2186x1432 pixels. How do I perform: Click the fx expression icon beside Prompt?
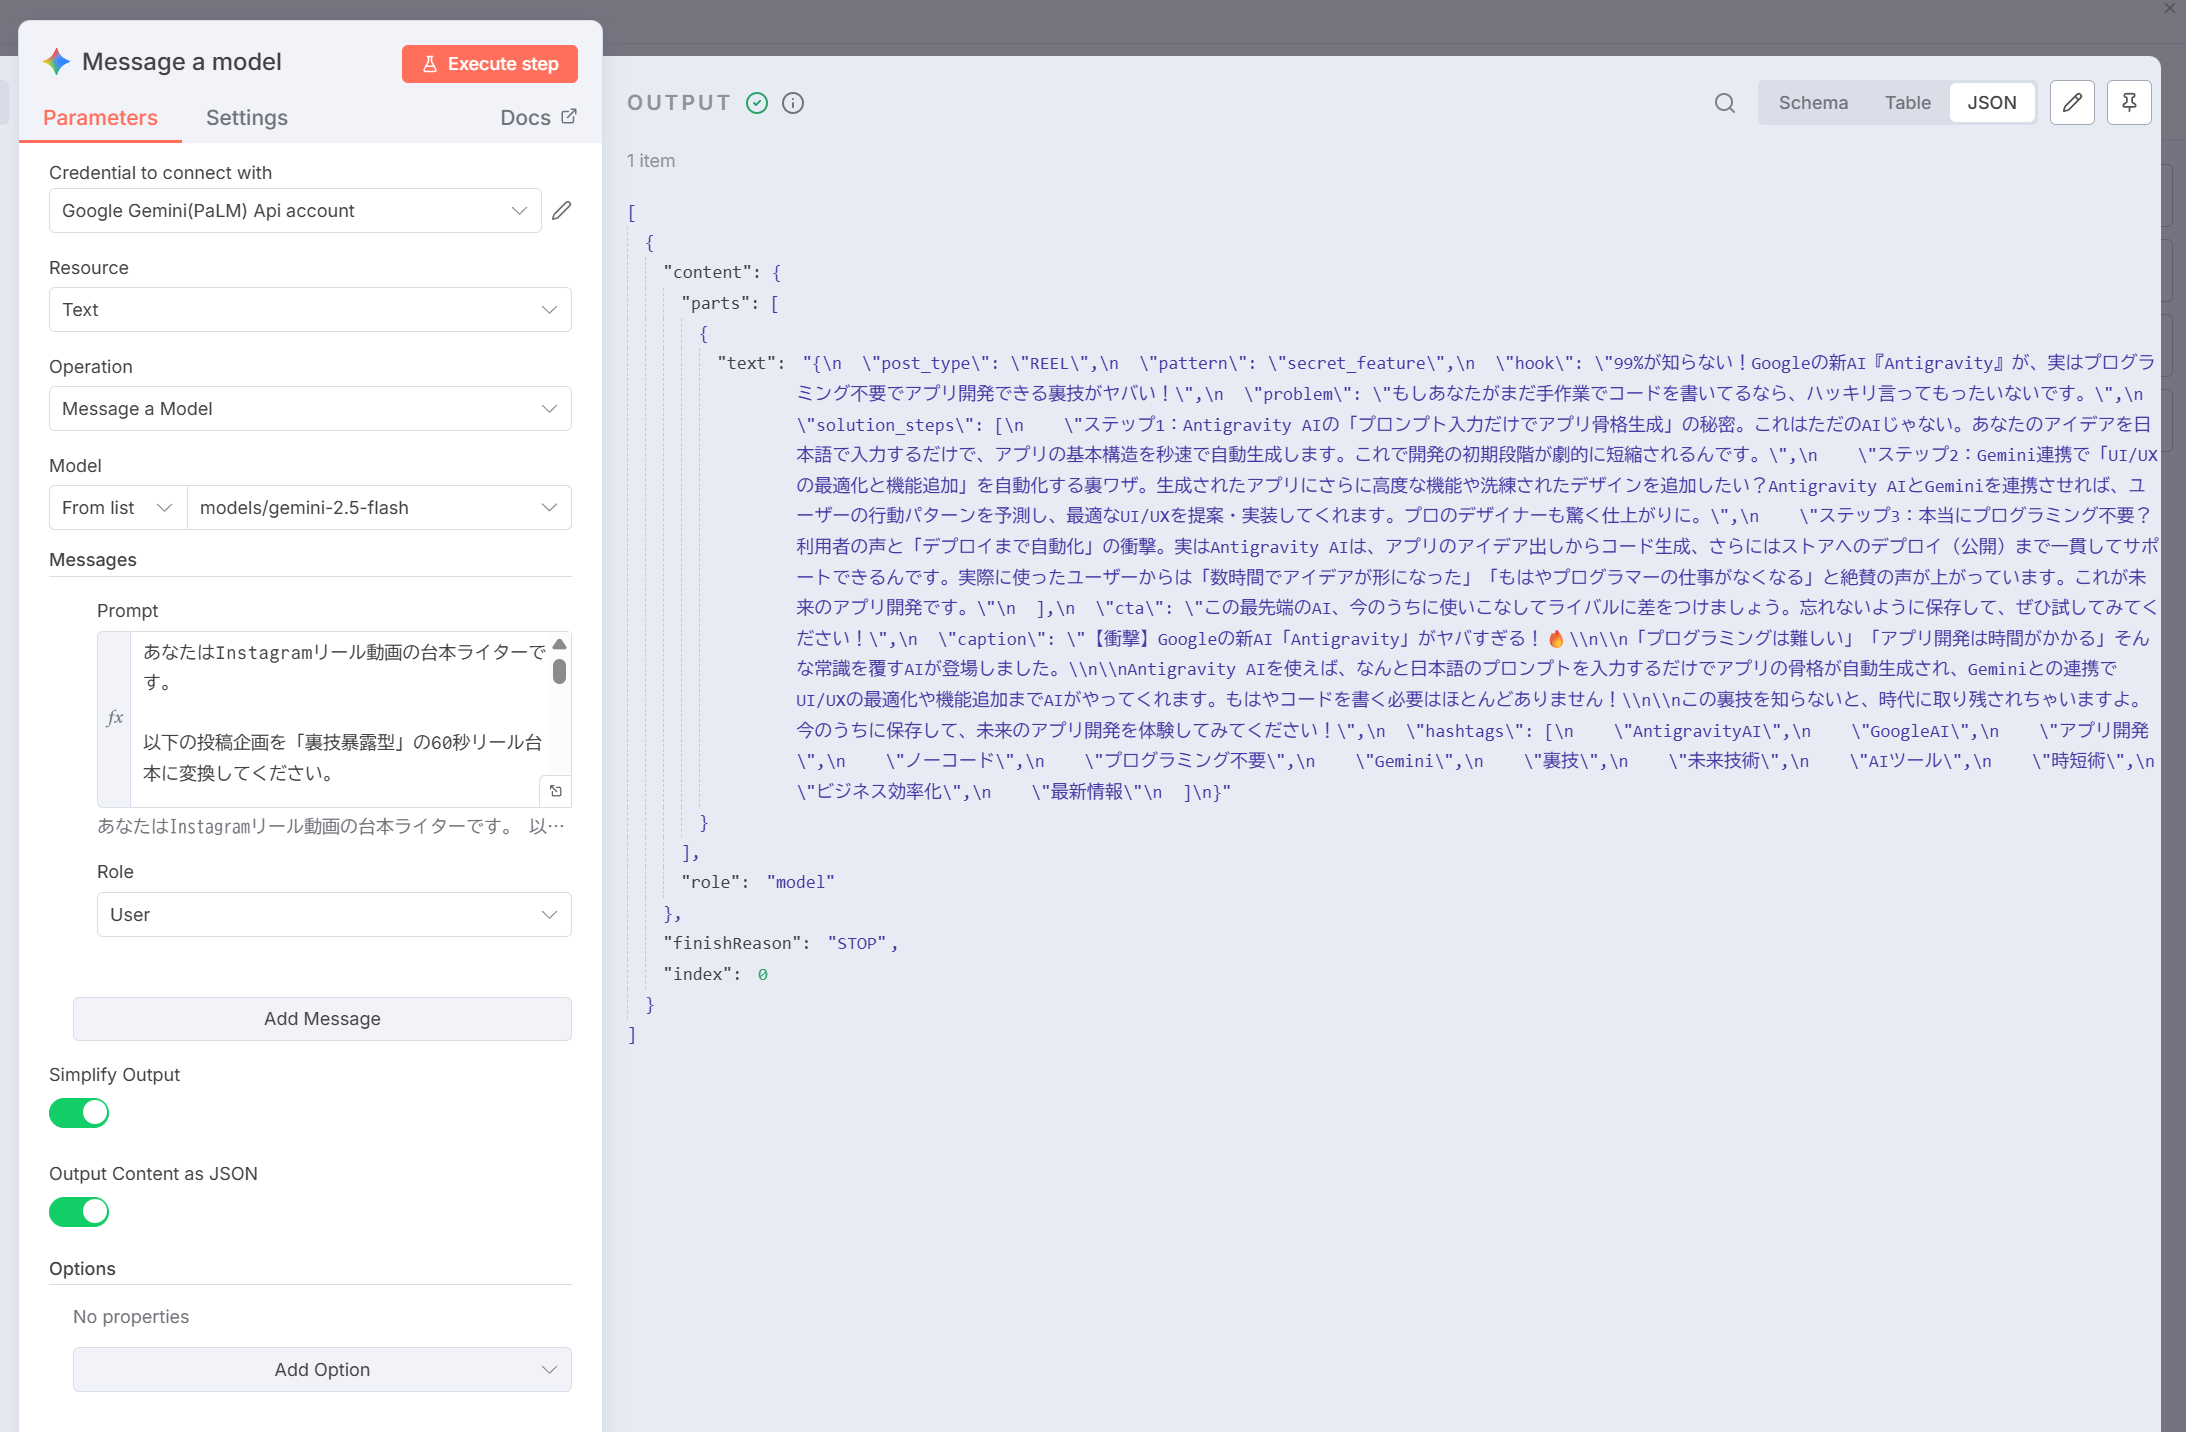115,717
